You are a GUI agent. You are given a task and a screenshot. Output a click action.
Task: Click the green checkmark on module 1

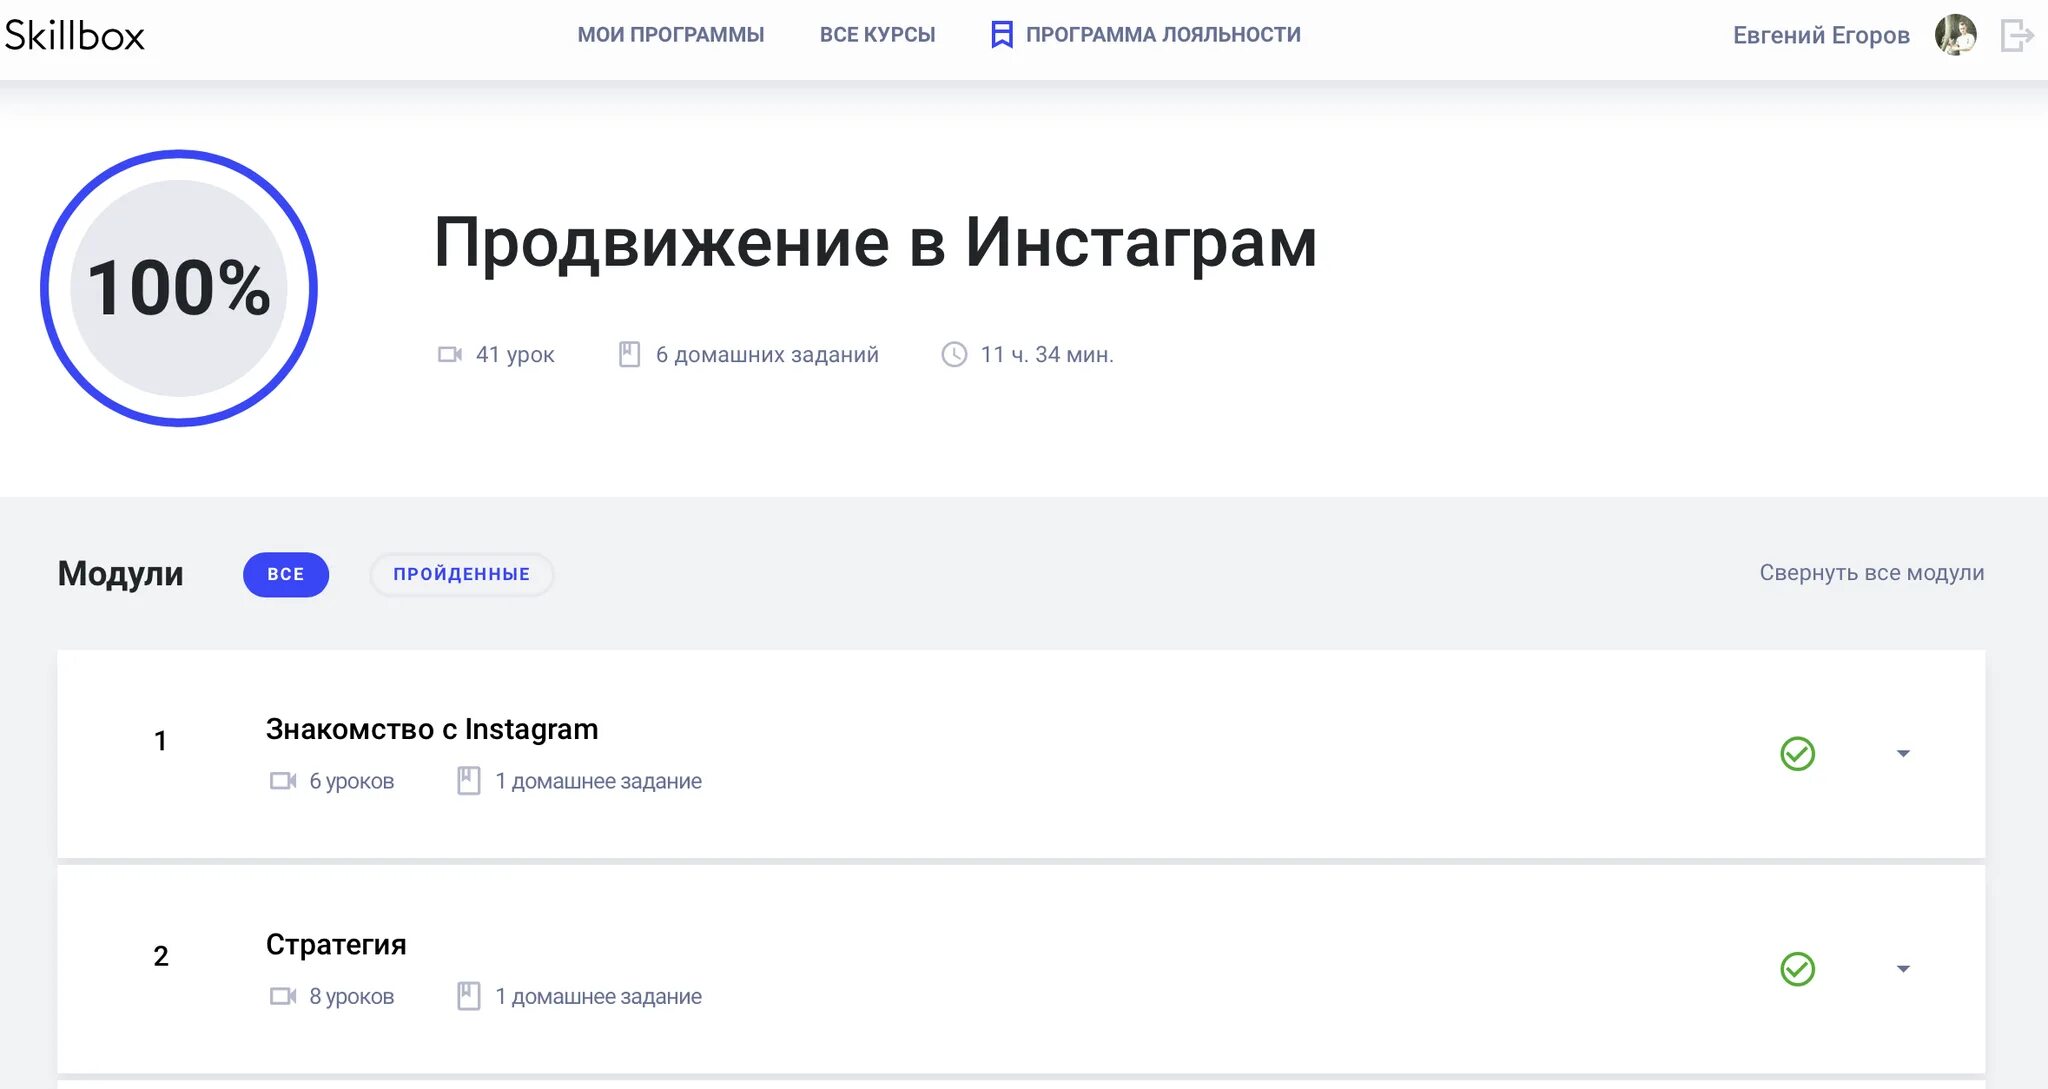click(x=1797, y=754)
